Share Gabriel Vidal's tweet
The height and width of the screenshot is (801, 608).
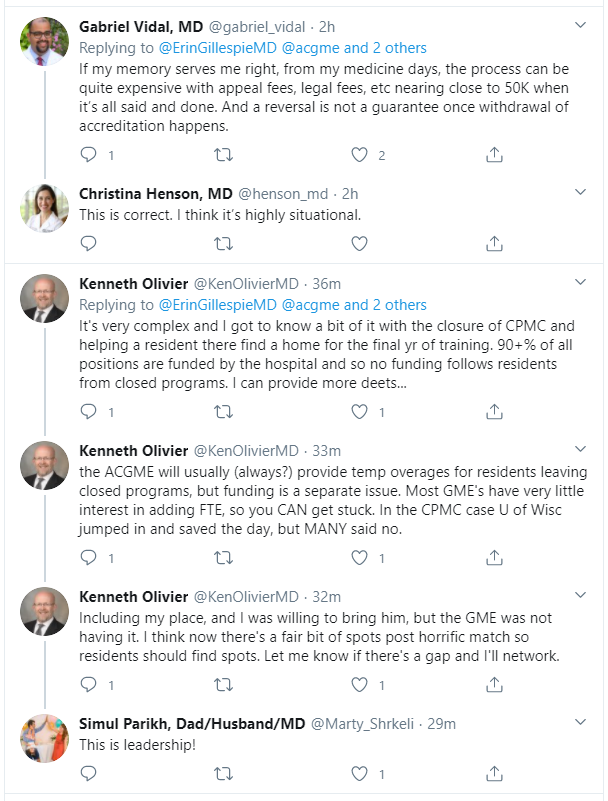494,155
